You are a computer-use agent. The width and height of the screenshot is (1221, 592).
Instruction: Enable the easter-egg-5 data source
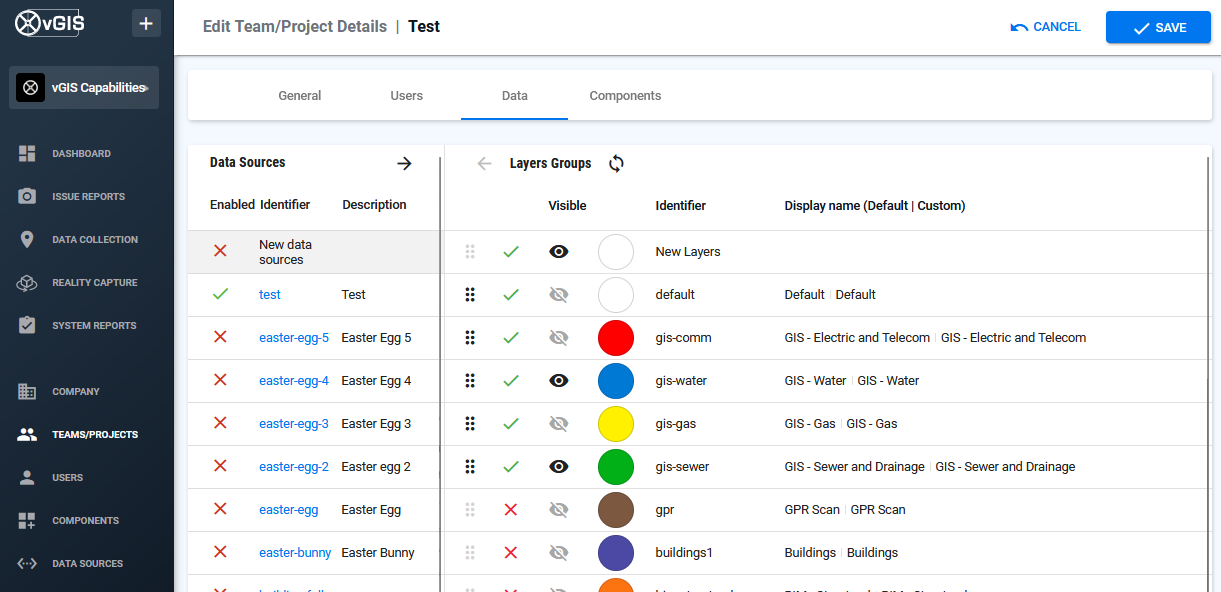[x=221, y=337]
